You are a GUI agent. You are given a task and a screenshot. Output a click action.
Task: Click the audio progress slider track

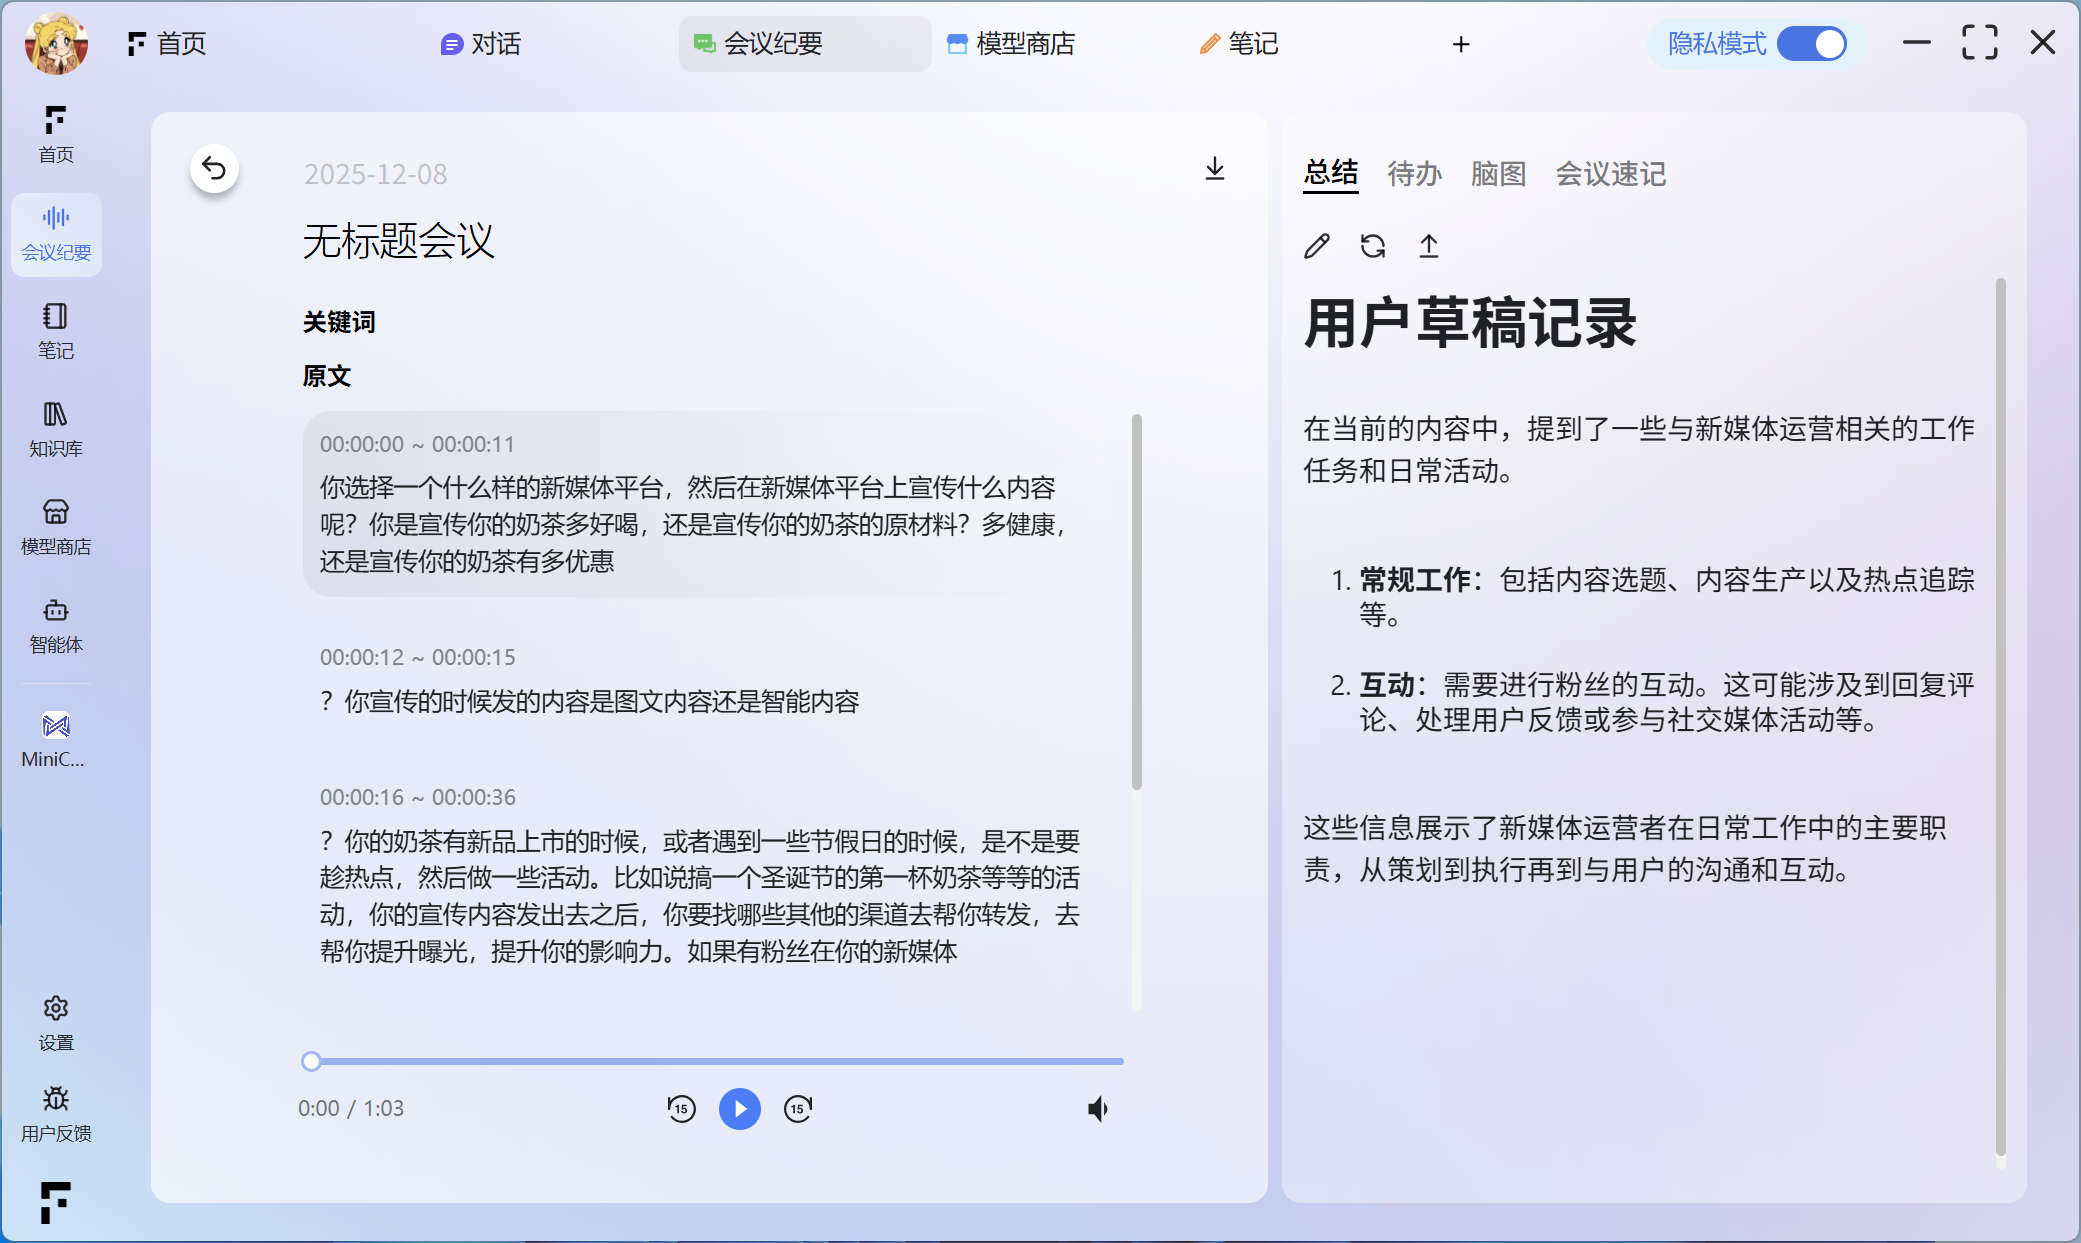[x=716, y=1061]
